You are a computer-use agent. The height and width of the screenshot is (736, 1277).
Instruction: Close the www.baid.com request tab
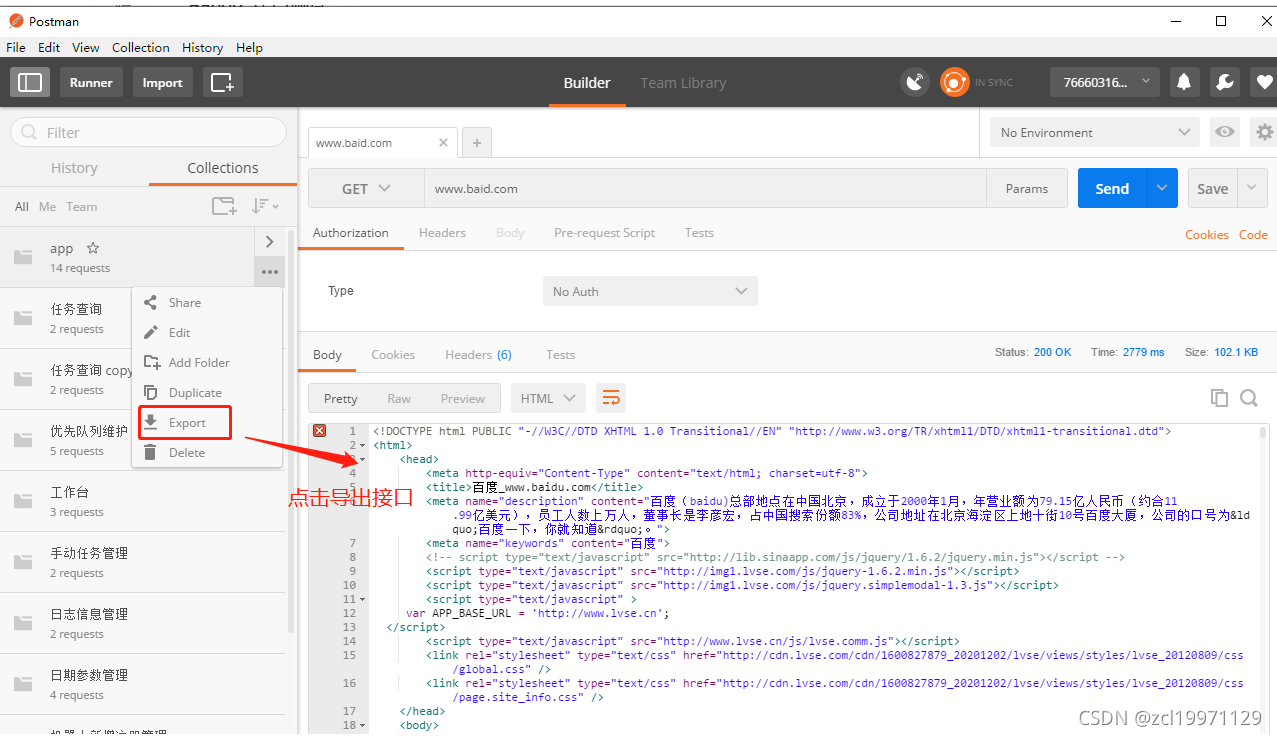pos(444,143)
